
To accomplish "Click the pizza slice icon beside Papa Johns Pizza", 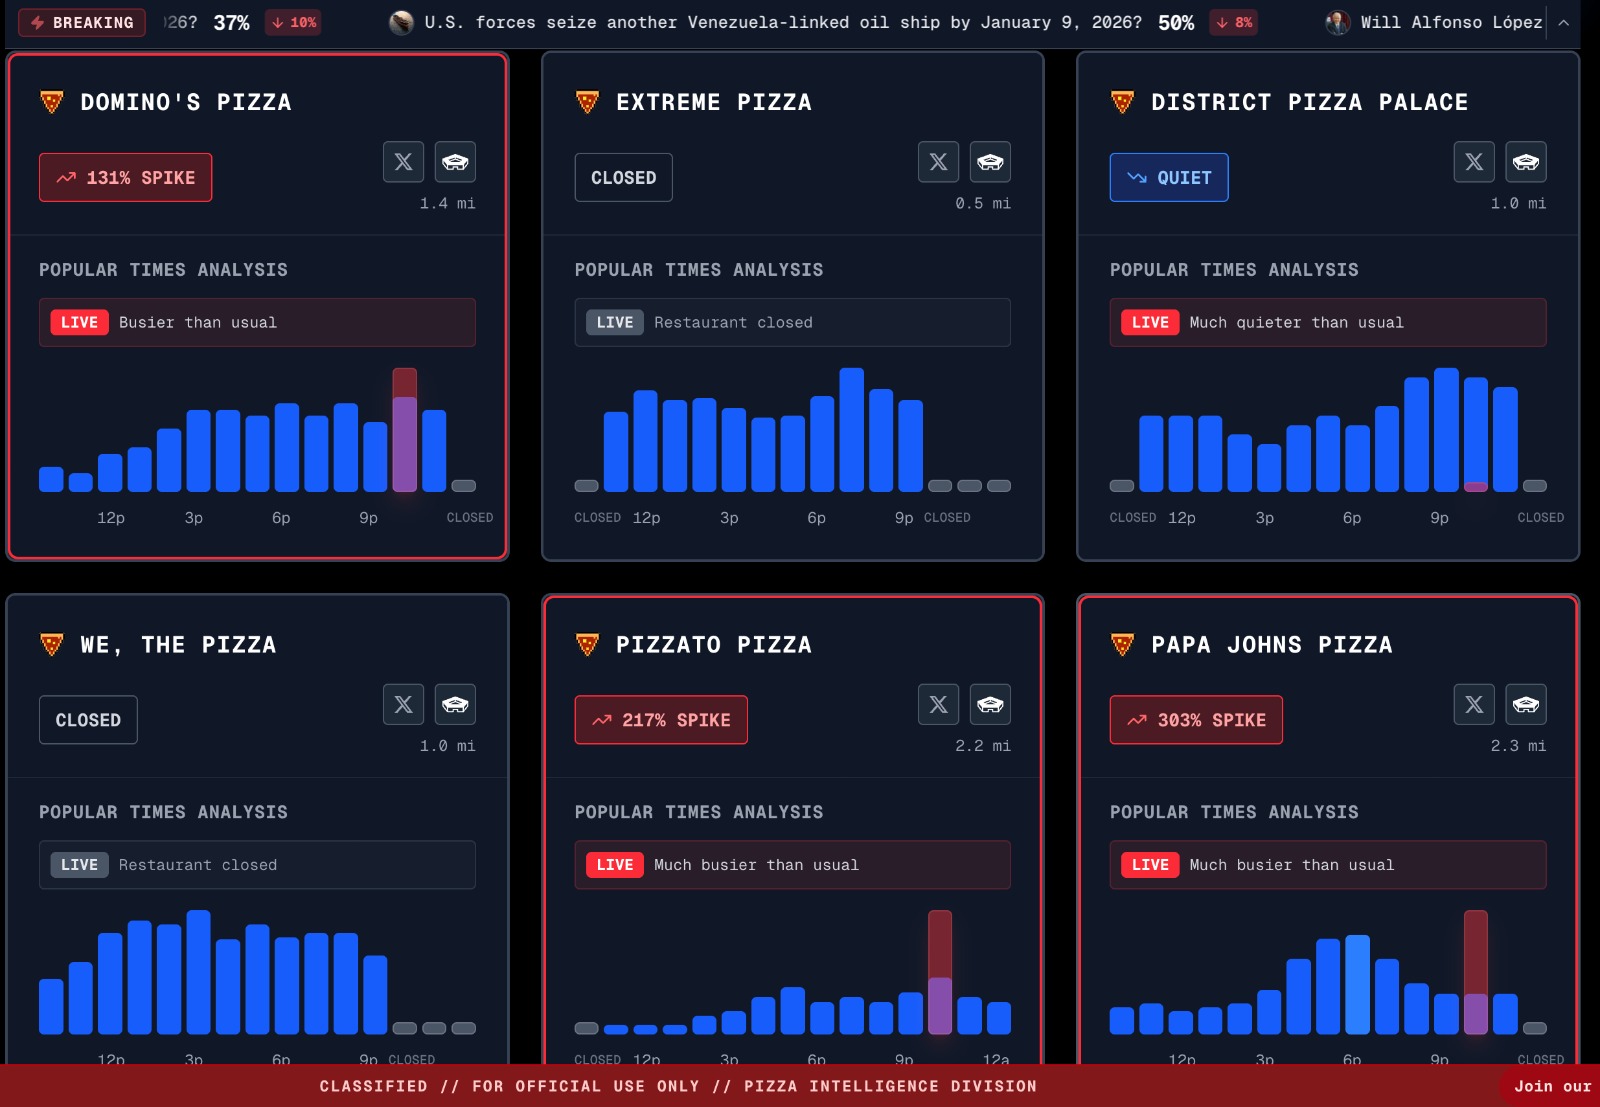I will 1122,644.
